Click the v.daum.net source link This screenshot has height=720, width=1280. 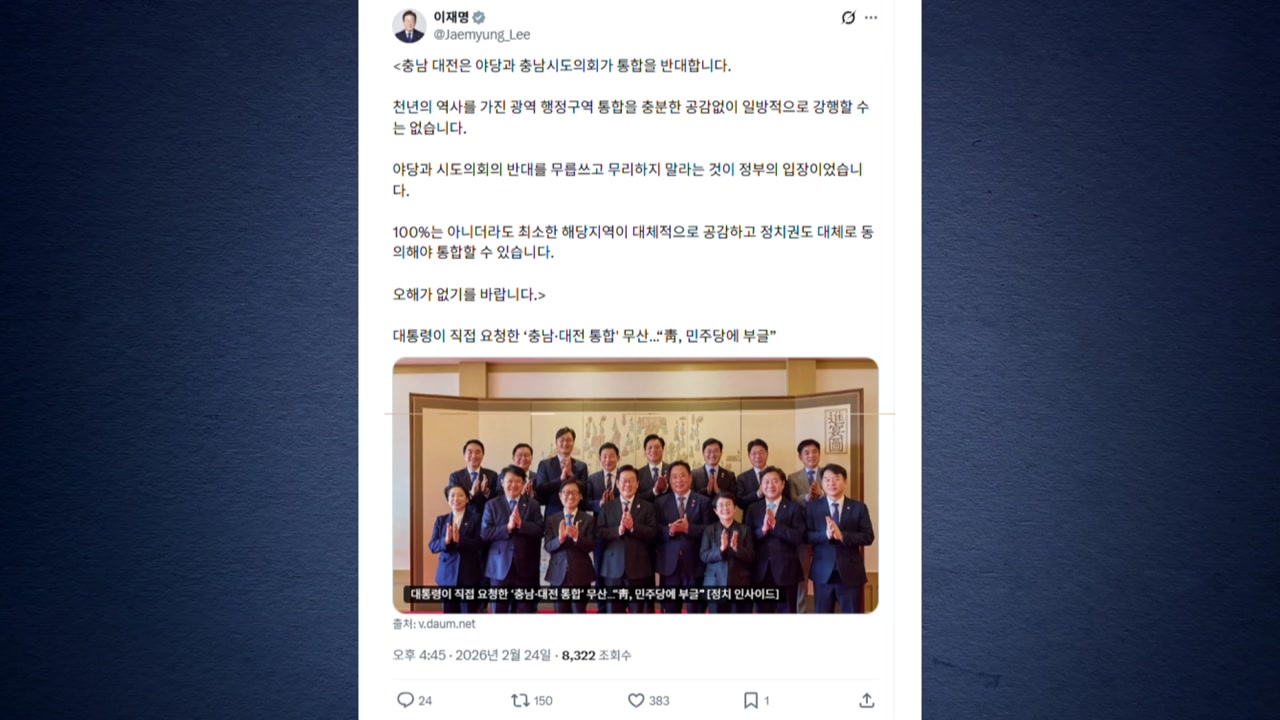[446, 624]
